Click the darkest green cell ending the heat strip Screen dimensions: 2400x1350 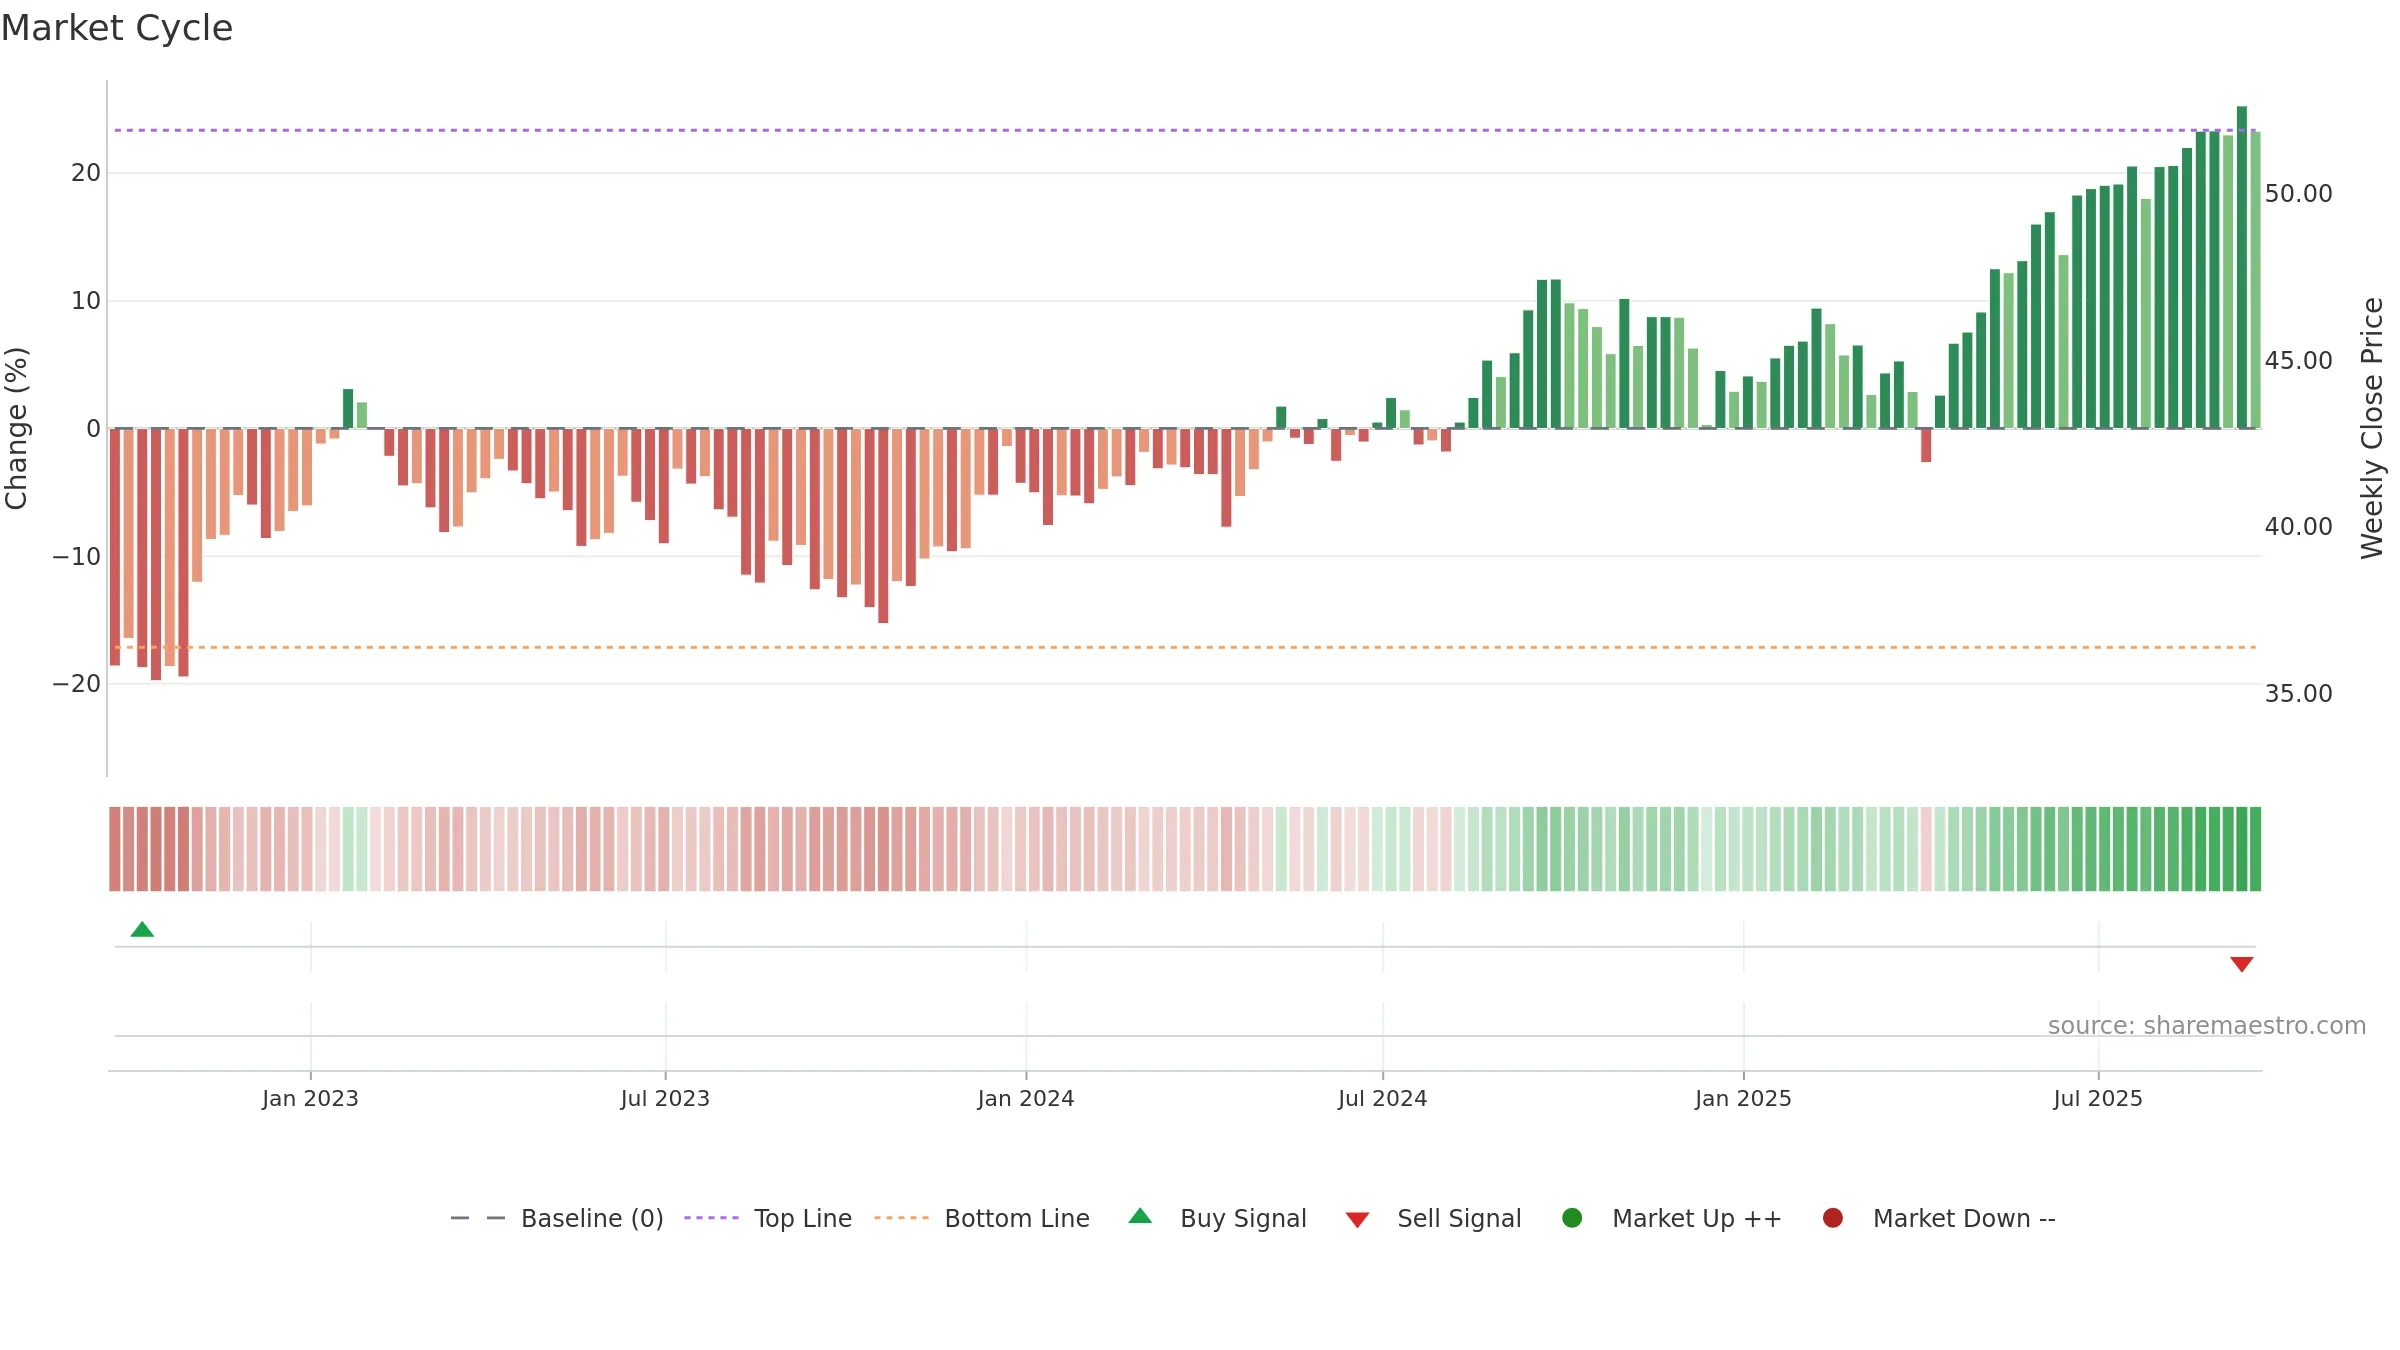2255,849
